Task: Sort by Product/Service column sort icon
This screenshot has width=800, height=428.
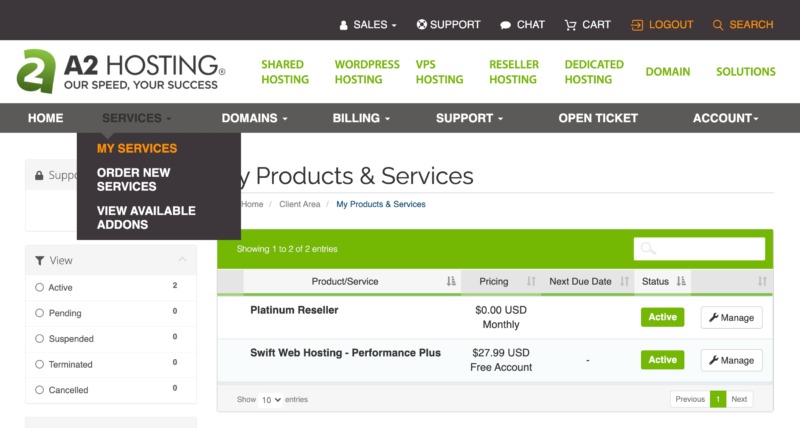Action: [x=451, y=282]
